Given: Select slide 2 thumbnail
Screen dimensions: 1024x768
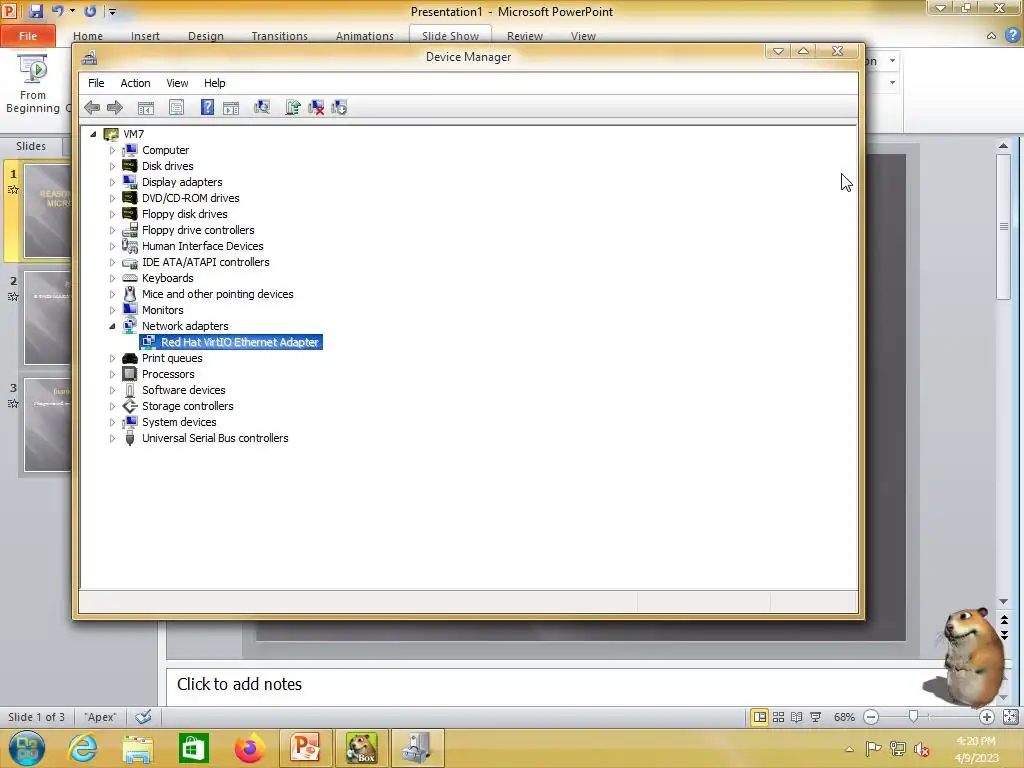Looking at the screenshot, I should [46, 318].
